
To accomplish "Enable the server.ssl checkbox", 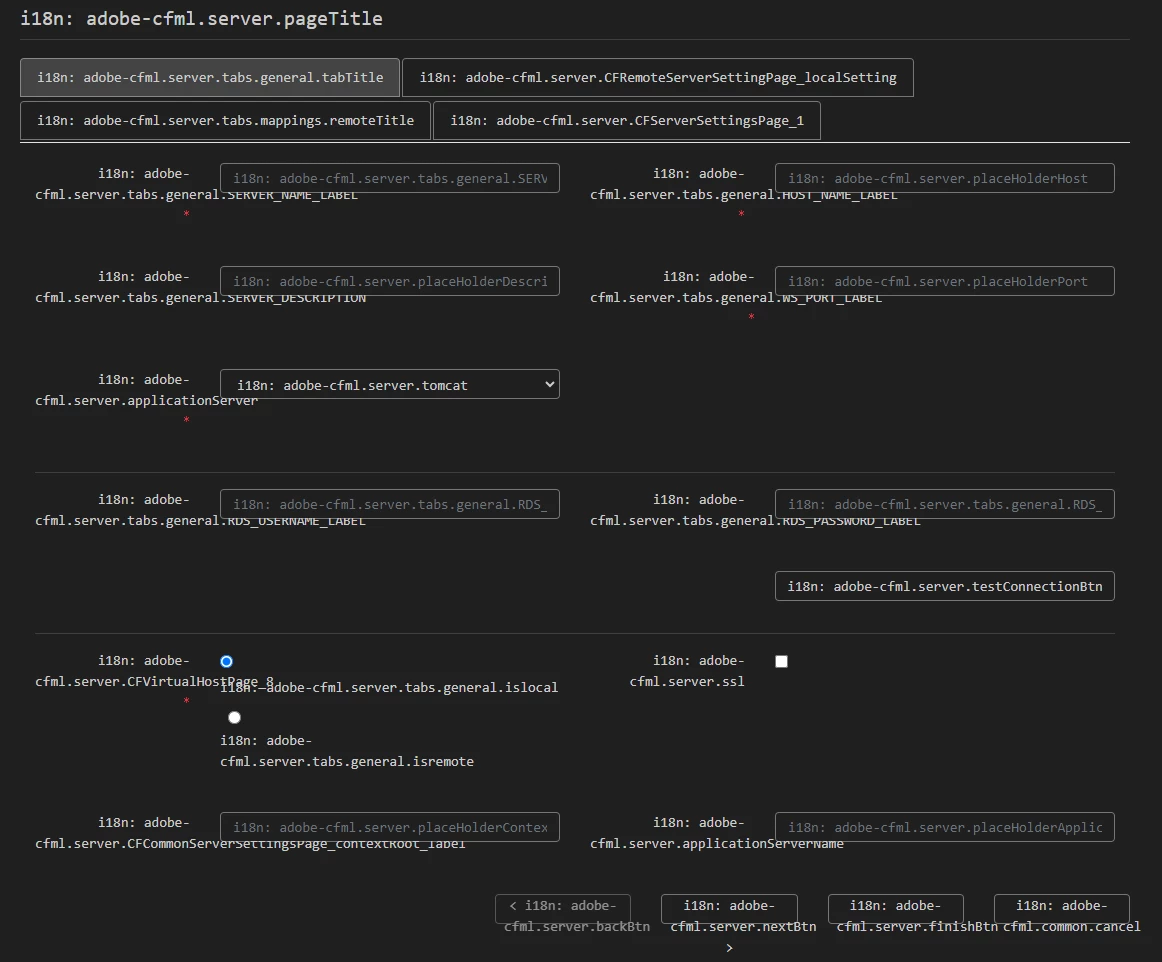I will [x=781, y=661].
